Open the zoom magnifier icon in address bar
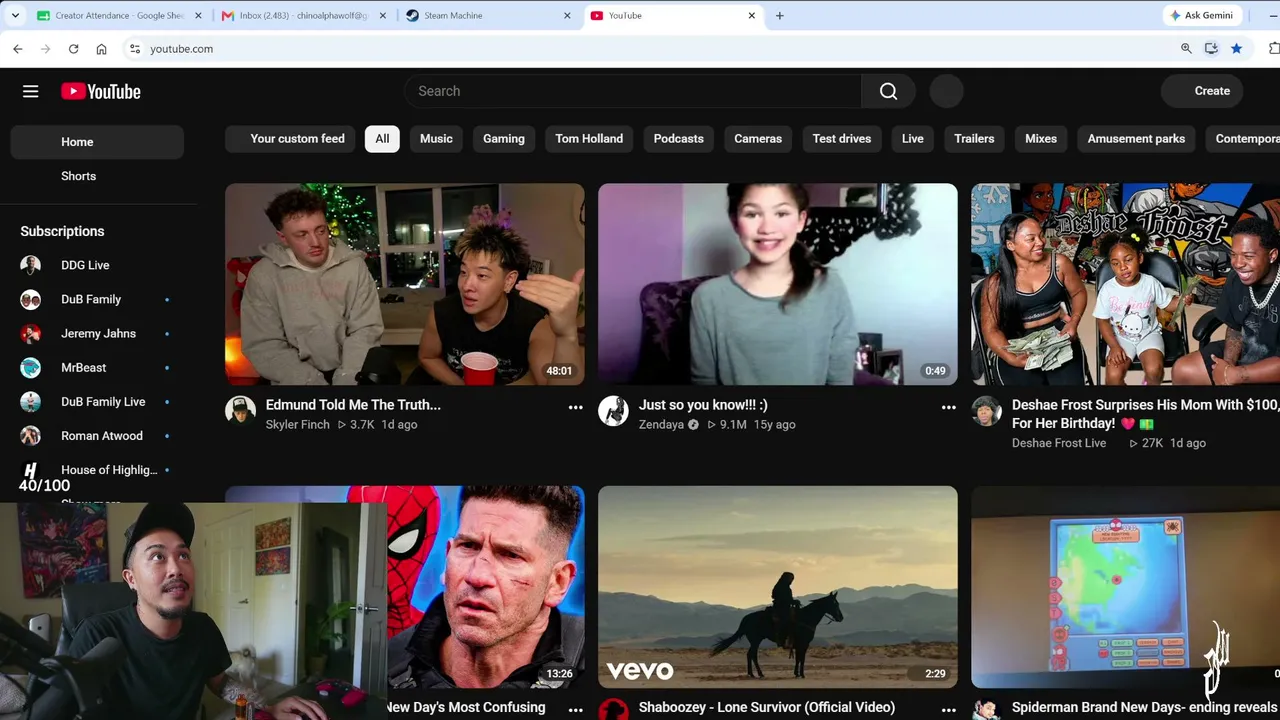 point(1186,48)
